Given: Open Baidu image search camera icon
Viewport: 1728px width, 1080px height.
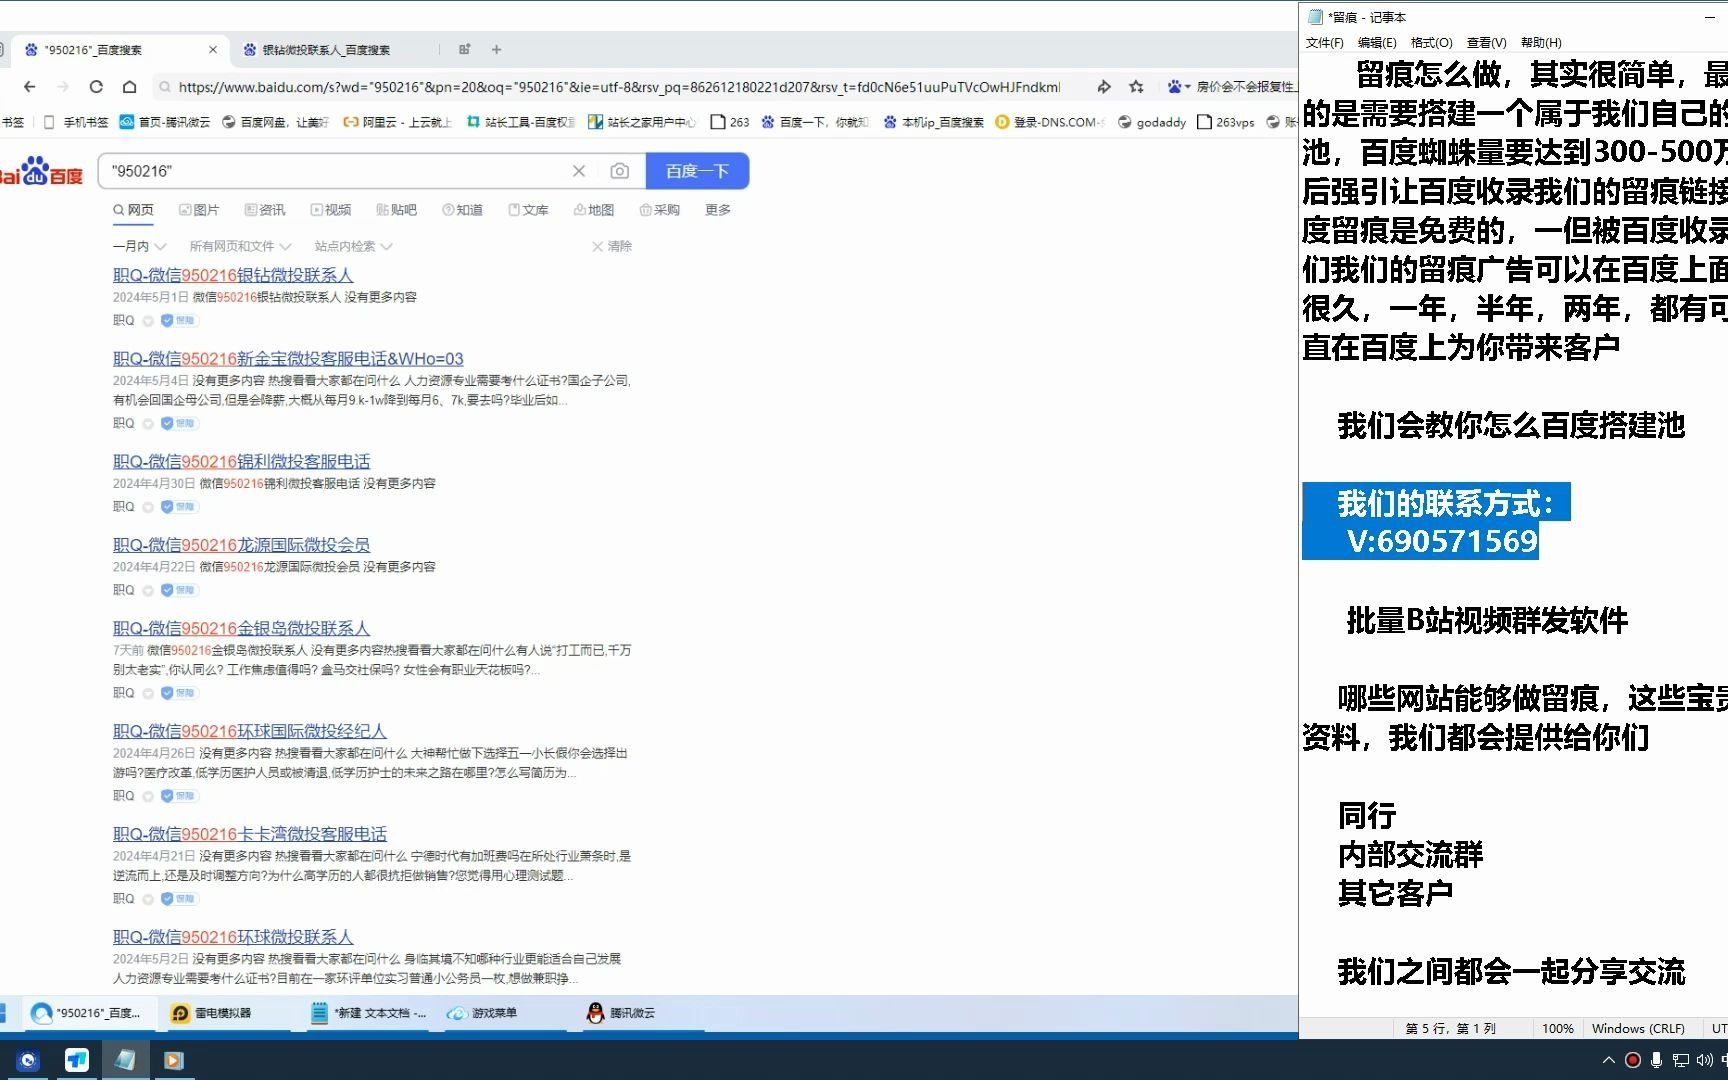Looking at the screenshot, I should pyautogui.click(x=620, y=171).
